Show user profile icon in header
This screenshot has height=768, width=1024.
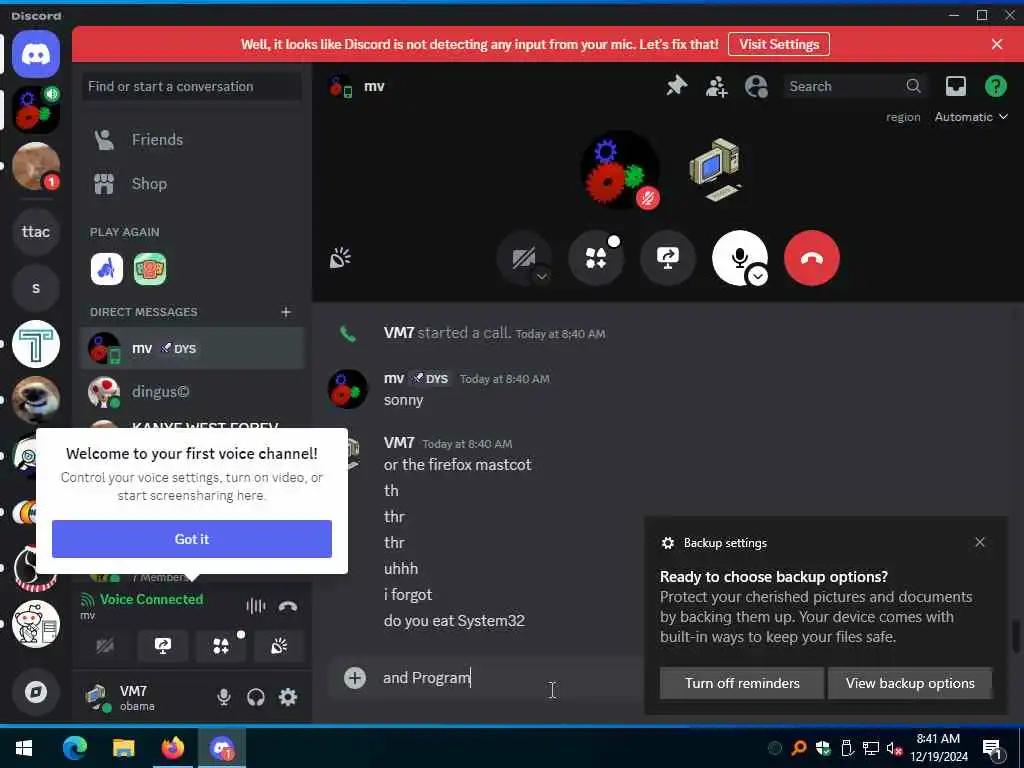pos(756,86)
